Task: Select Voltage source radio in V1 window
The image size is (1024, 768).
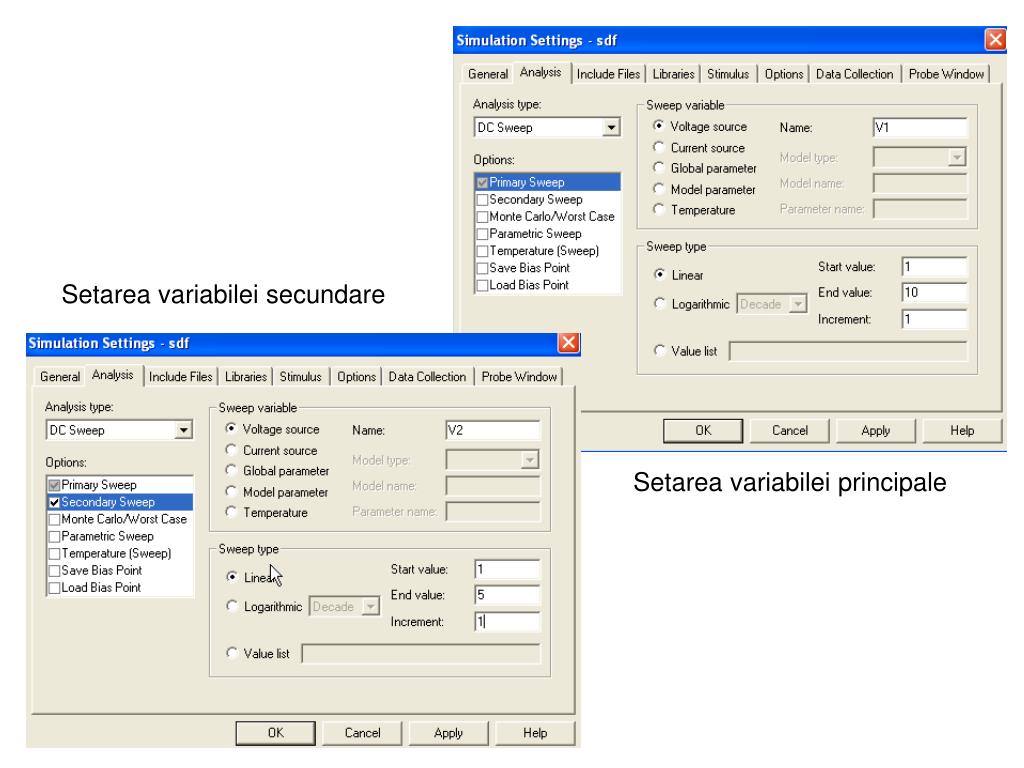Action: click(658, 125)
